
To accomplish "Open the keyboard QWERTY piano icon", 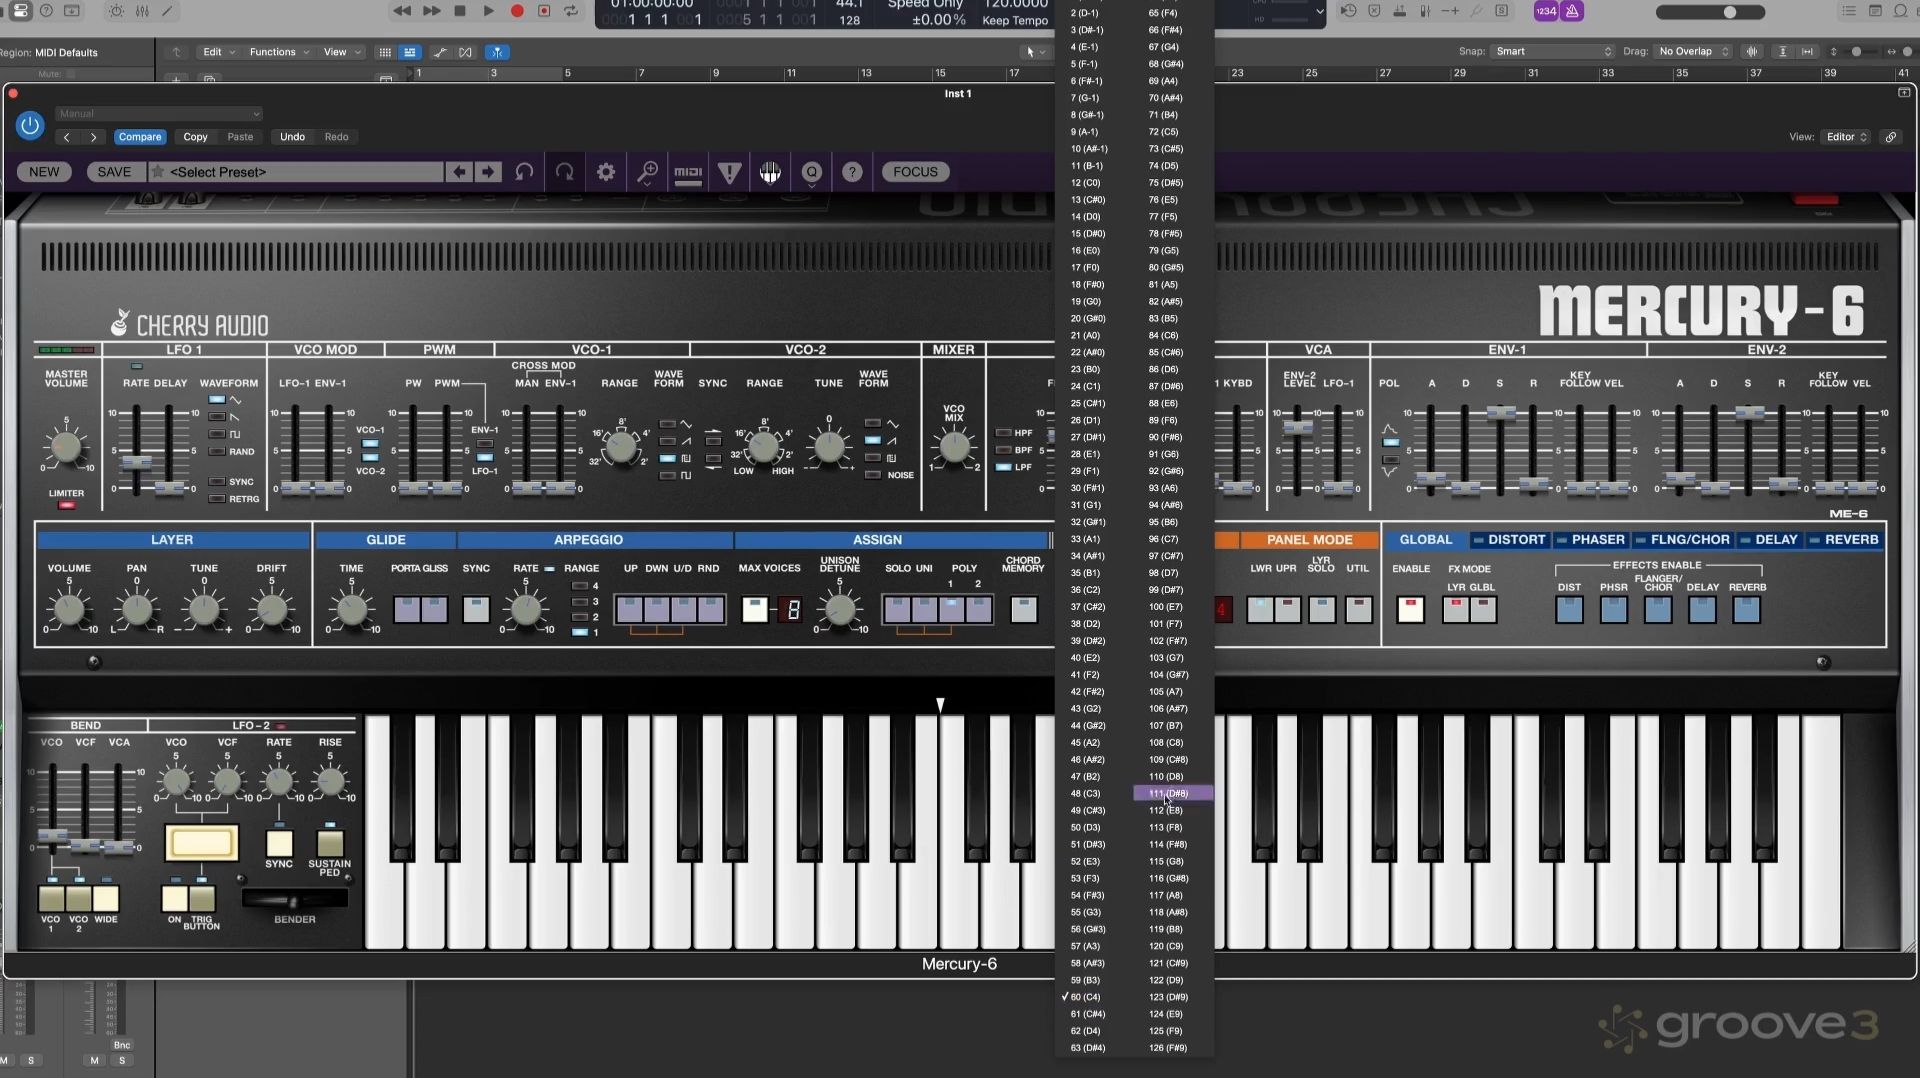I will [x=770, y=172].
